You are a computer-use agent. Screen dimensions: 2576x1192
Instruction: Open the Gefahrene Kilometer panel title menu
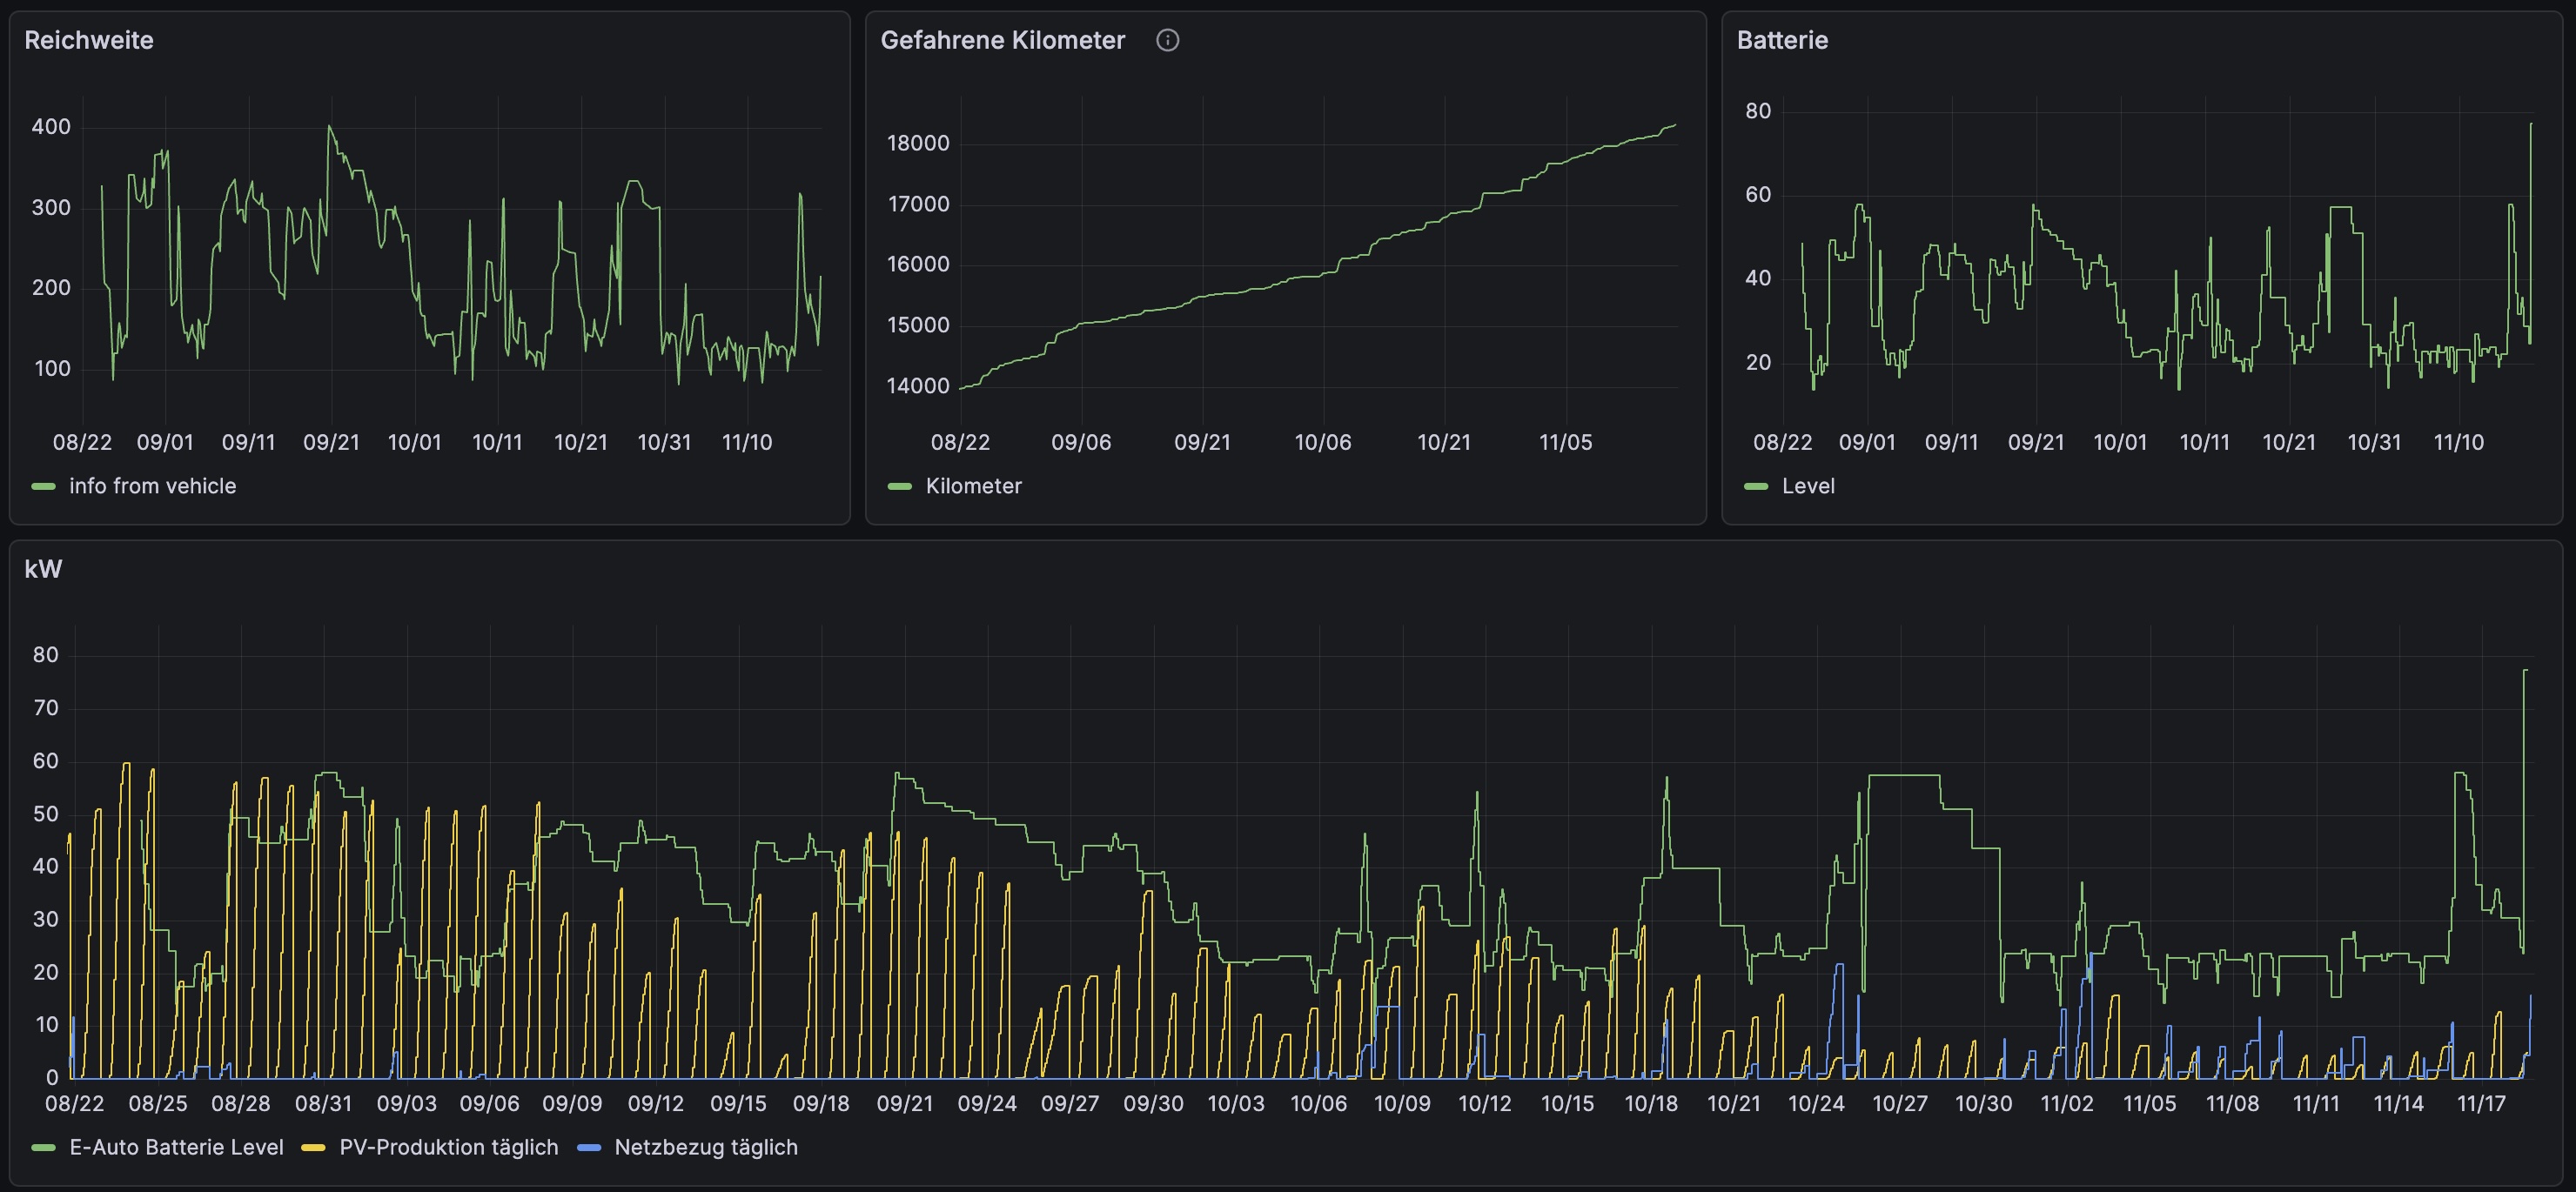pyautogui.click(x=1002, y=40)
